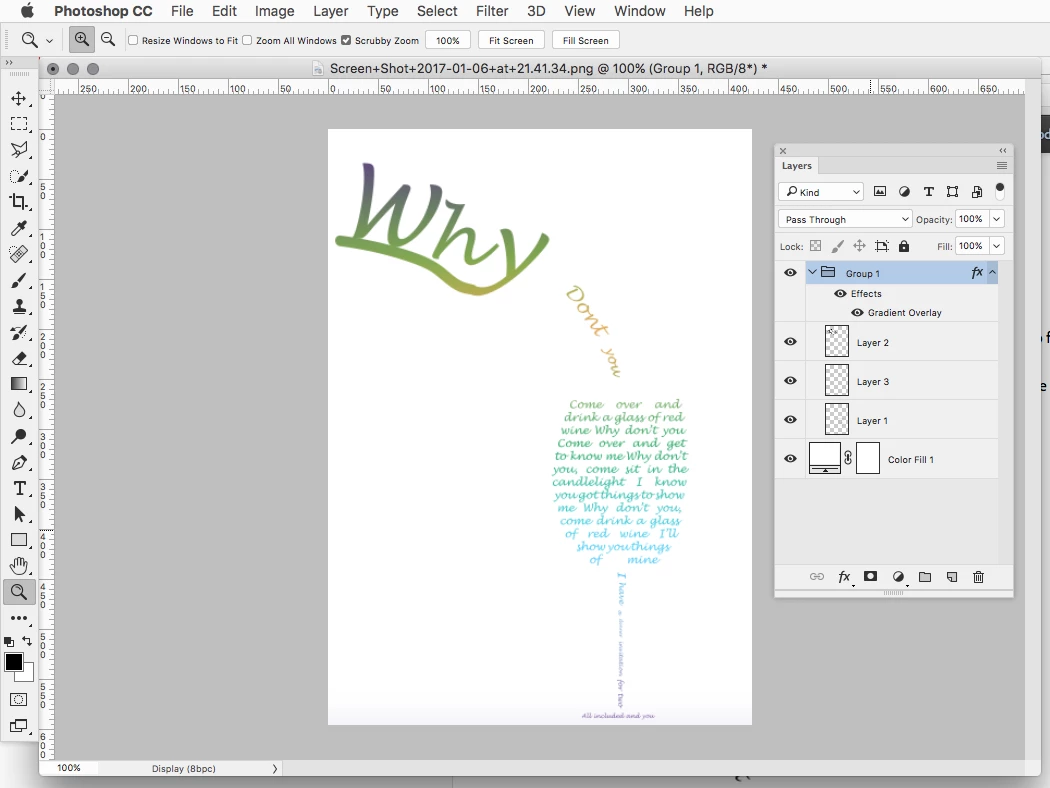Image resolution: width=1050 pixels, height=788 pixels.
Task: Select the Path Selection tool
Action: click(19, 514)
